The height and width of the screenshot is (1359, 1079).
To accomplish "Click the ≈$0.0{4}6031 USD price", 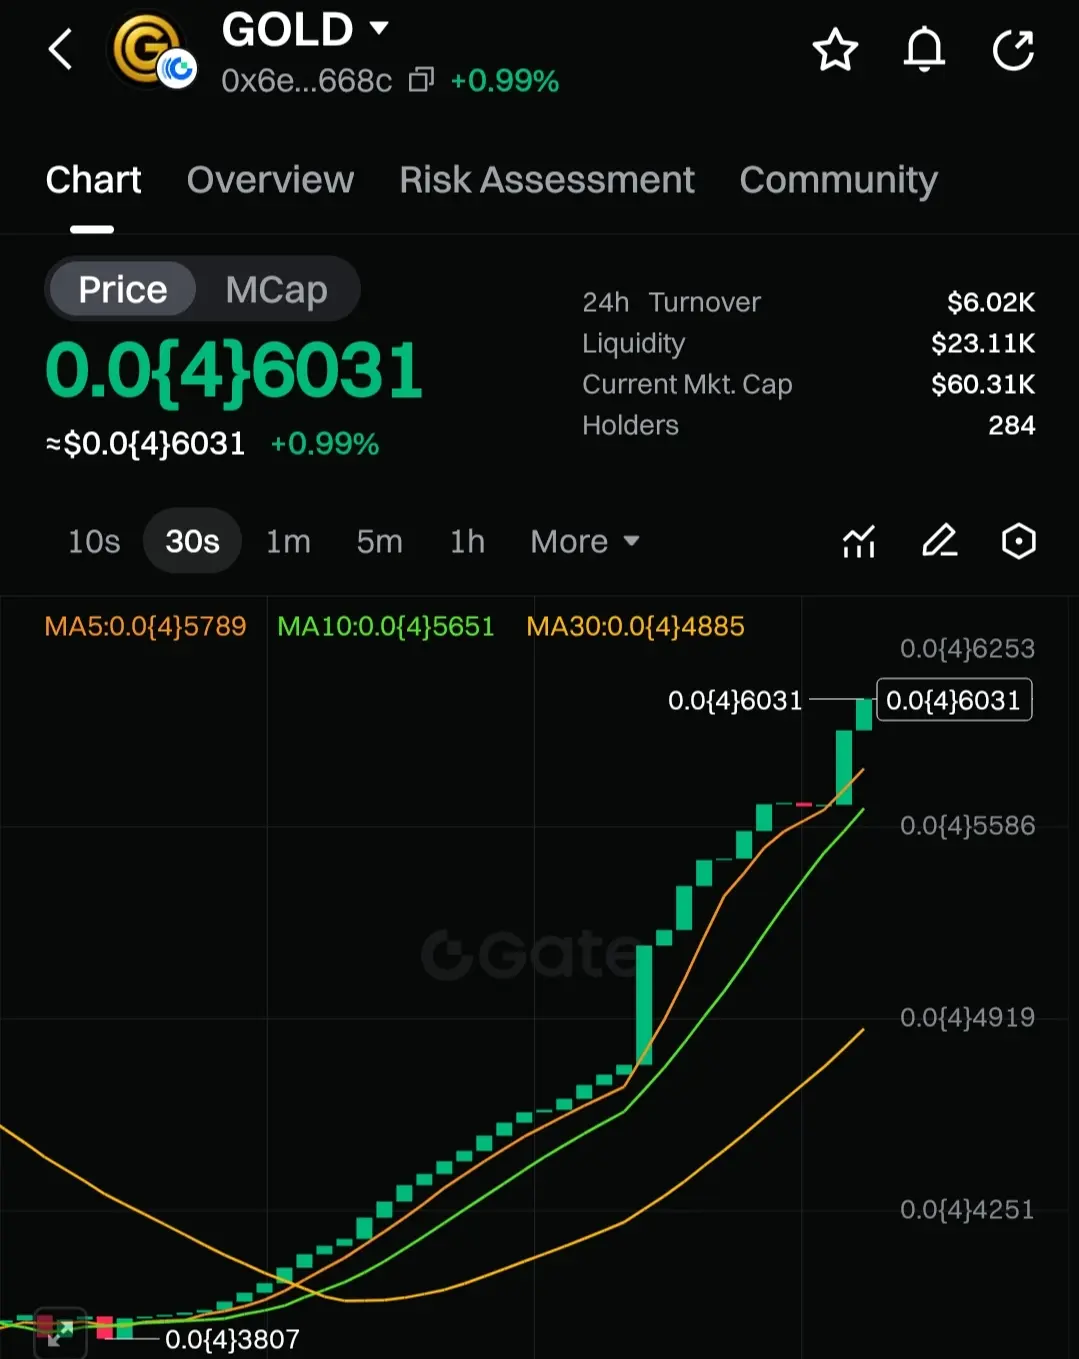I will tap(146, 443).
